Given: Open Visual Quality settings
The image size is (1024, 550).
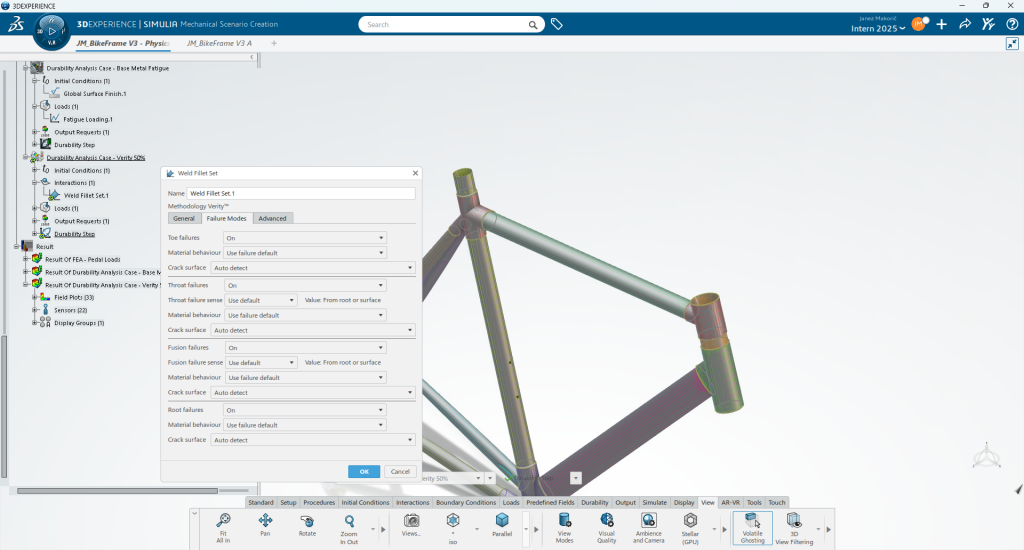Looking at the screenshot, I should [606, 521].
